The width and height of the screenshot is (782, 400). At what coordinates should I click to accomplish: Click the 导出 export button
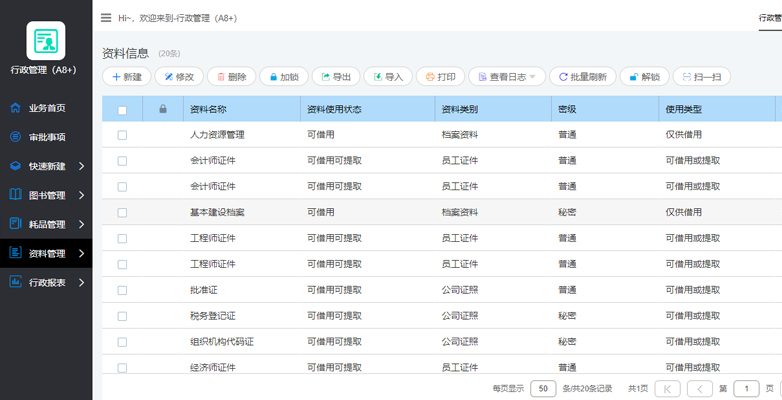point(335,77)
